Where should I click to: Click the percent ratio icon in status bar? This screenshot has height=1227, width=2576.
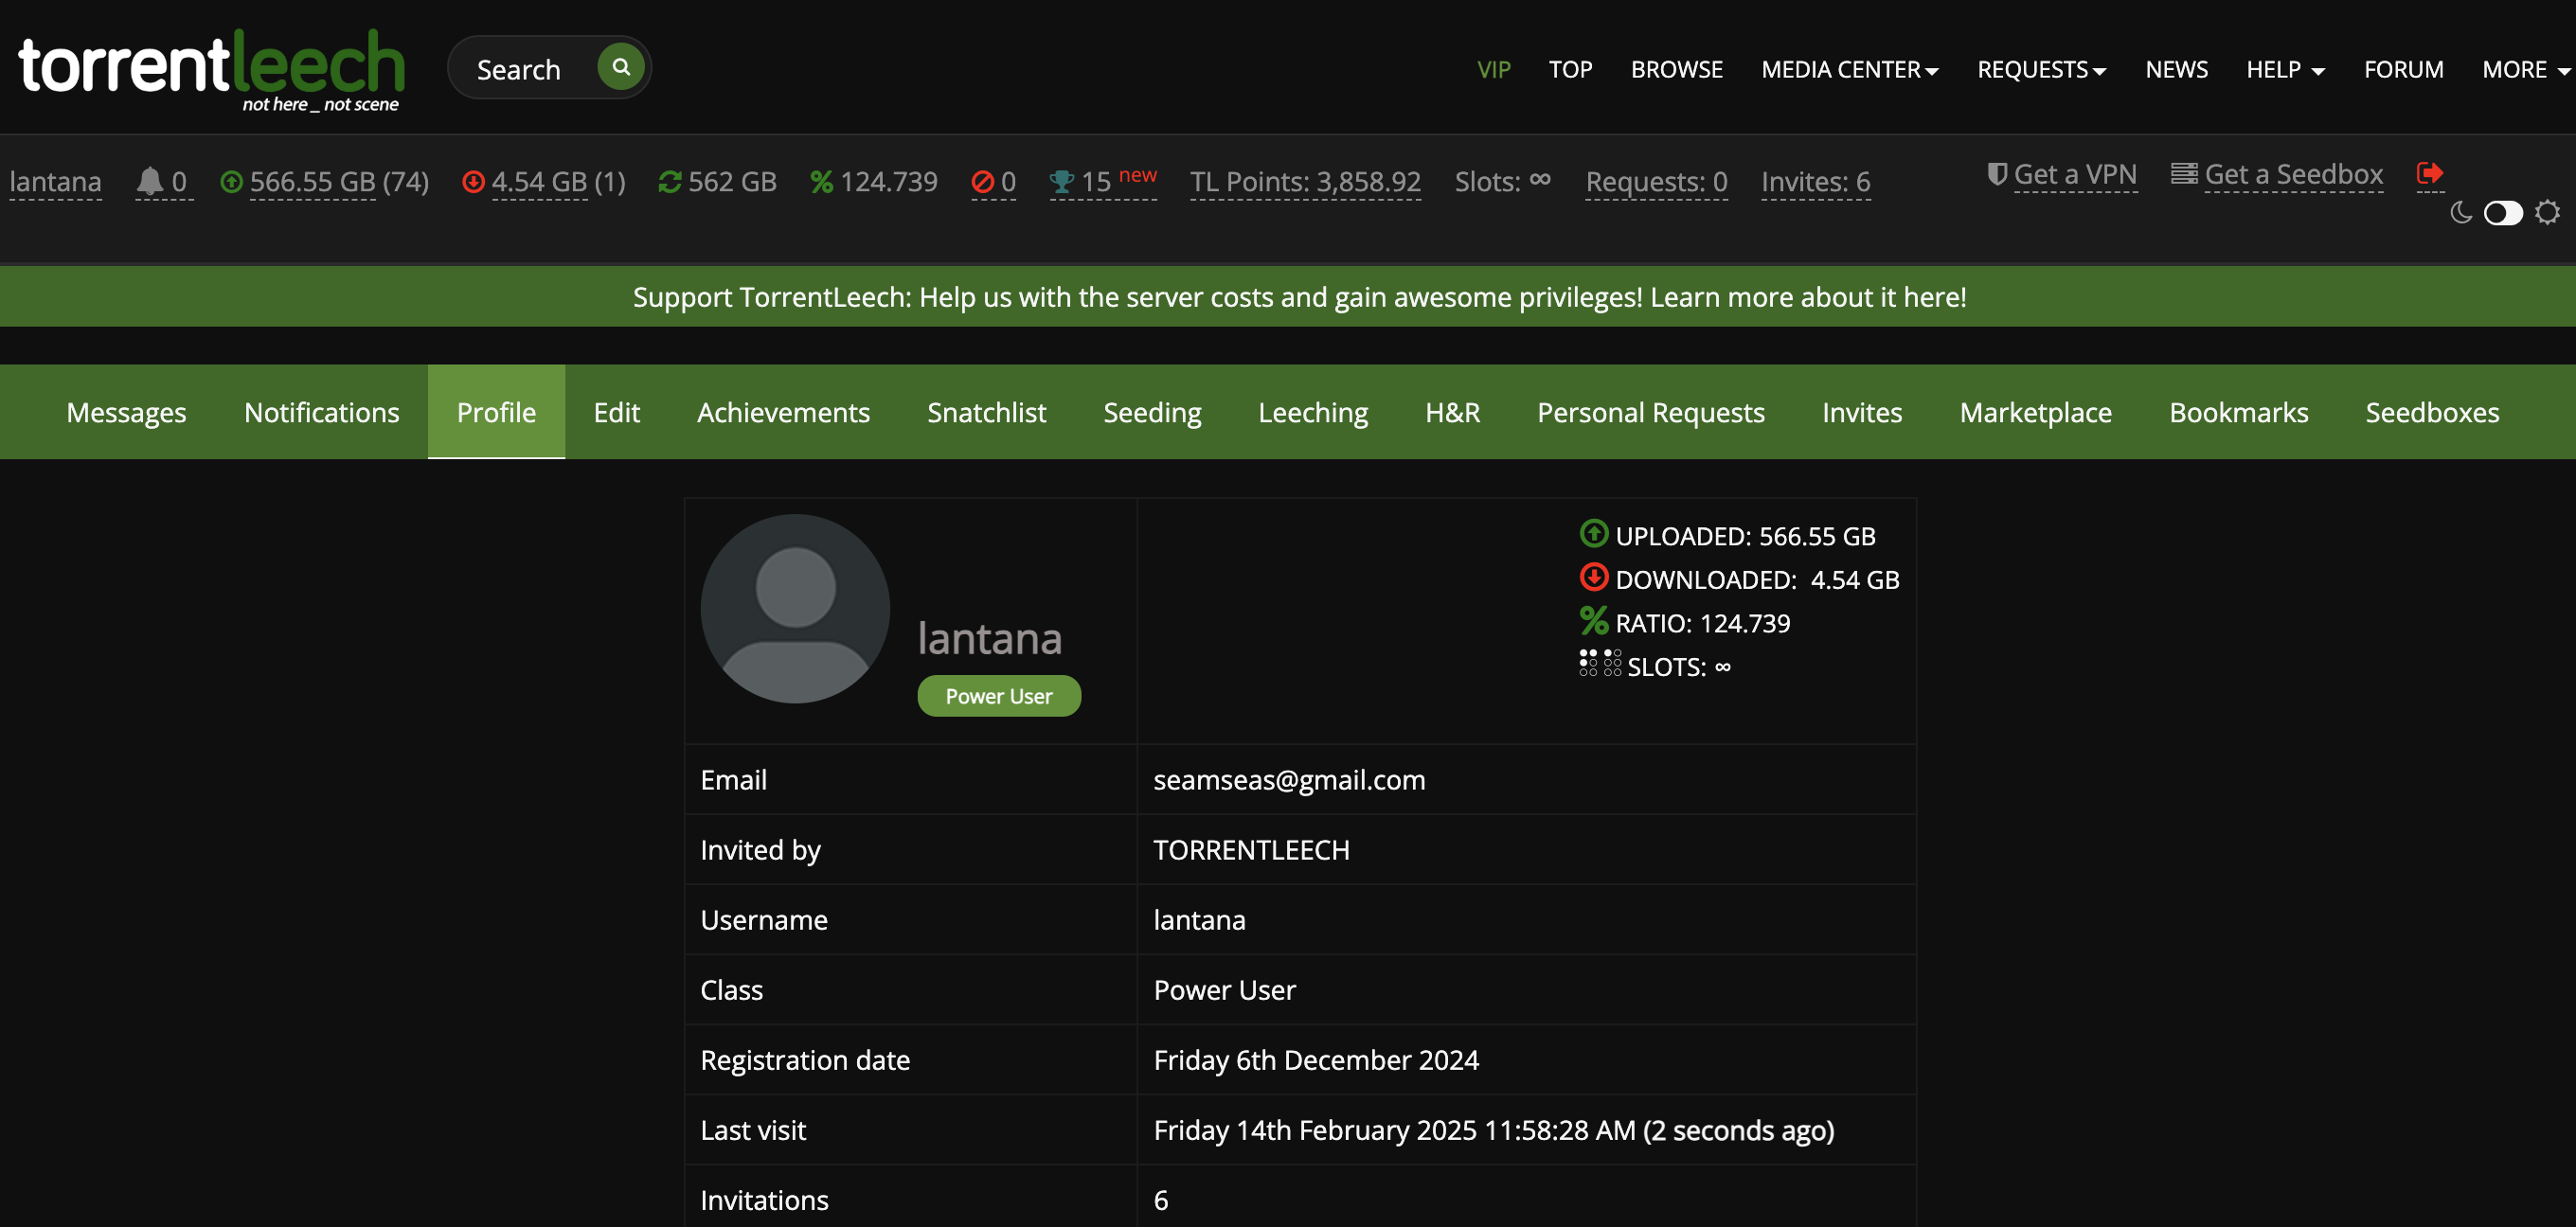click(x=821, y=182)
